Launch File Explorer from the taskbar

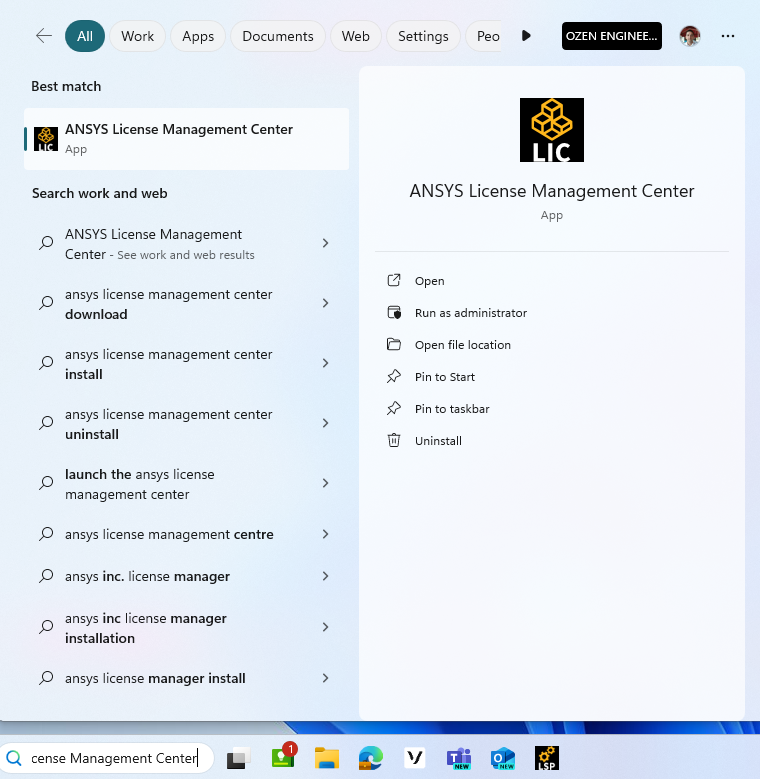click(x=327, y=758)
